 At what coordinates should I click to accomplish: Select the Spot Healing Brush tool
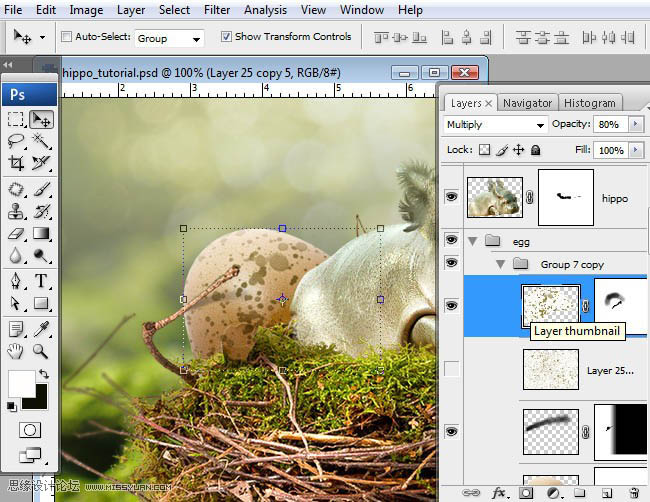click(x=16, y=189)
